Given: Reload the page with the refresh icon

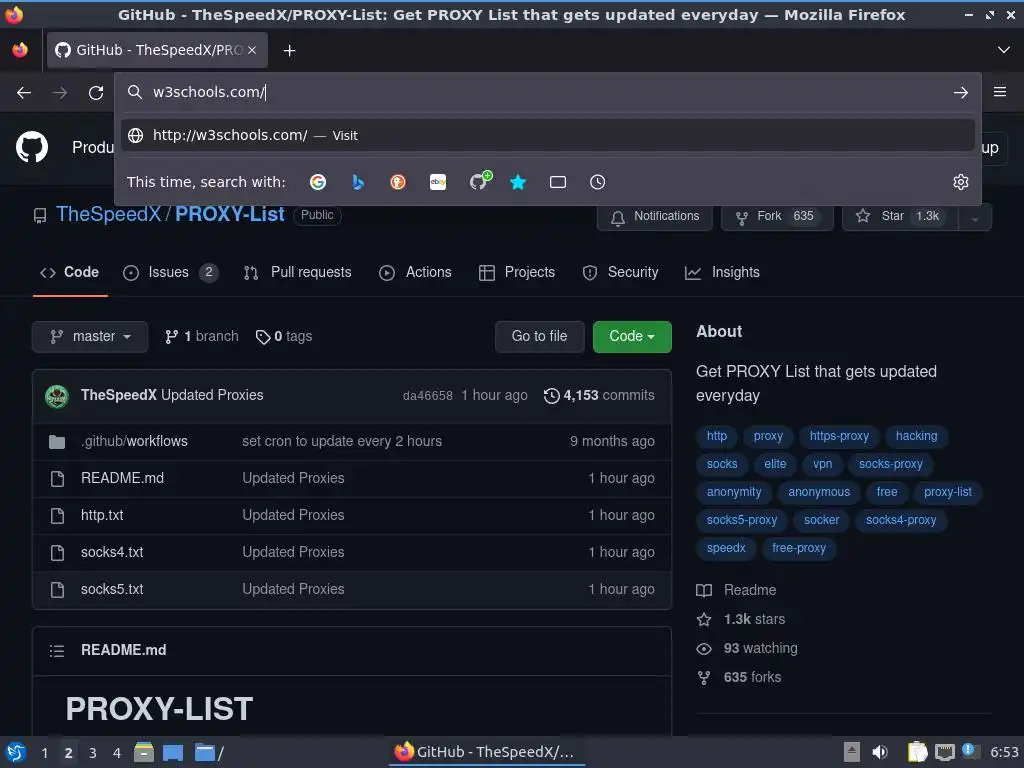Looking at the screenshot, I should tap(96, 93).
